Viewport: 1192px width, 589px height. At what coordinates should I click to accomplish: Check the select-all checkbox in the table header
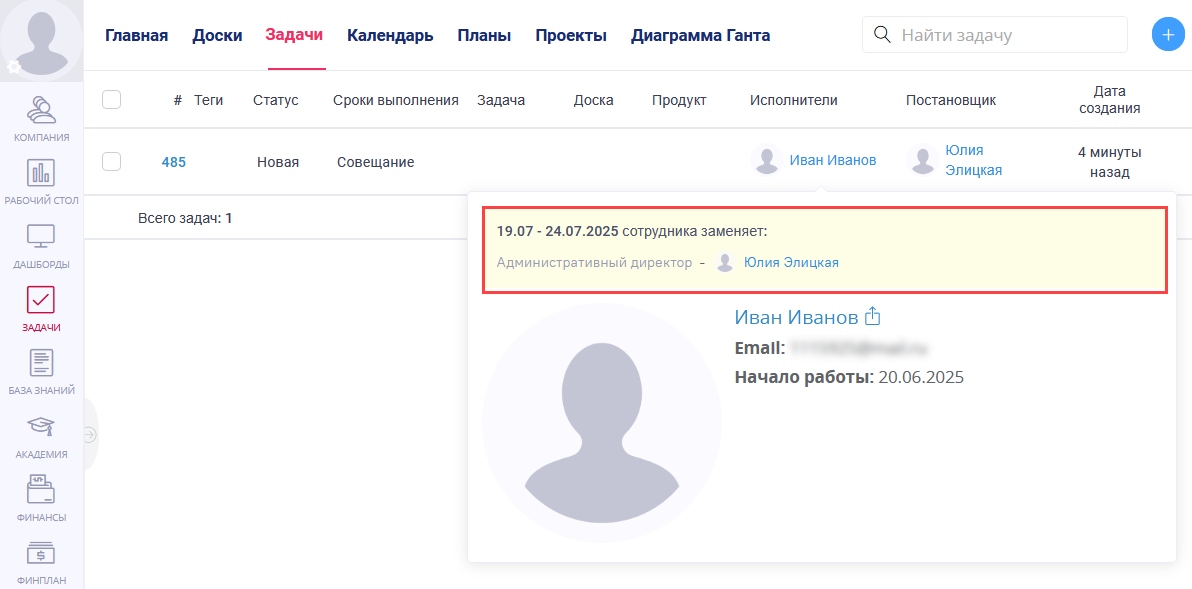[112, 99]
